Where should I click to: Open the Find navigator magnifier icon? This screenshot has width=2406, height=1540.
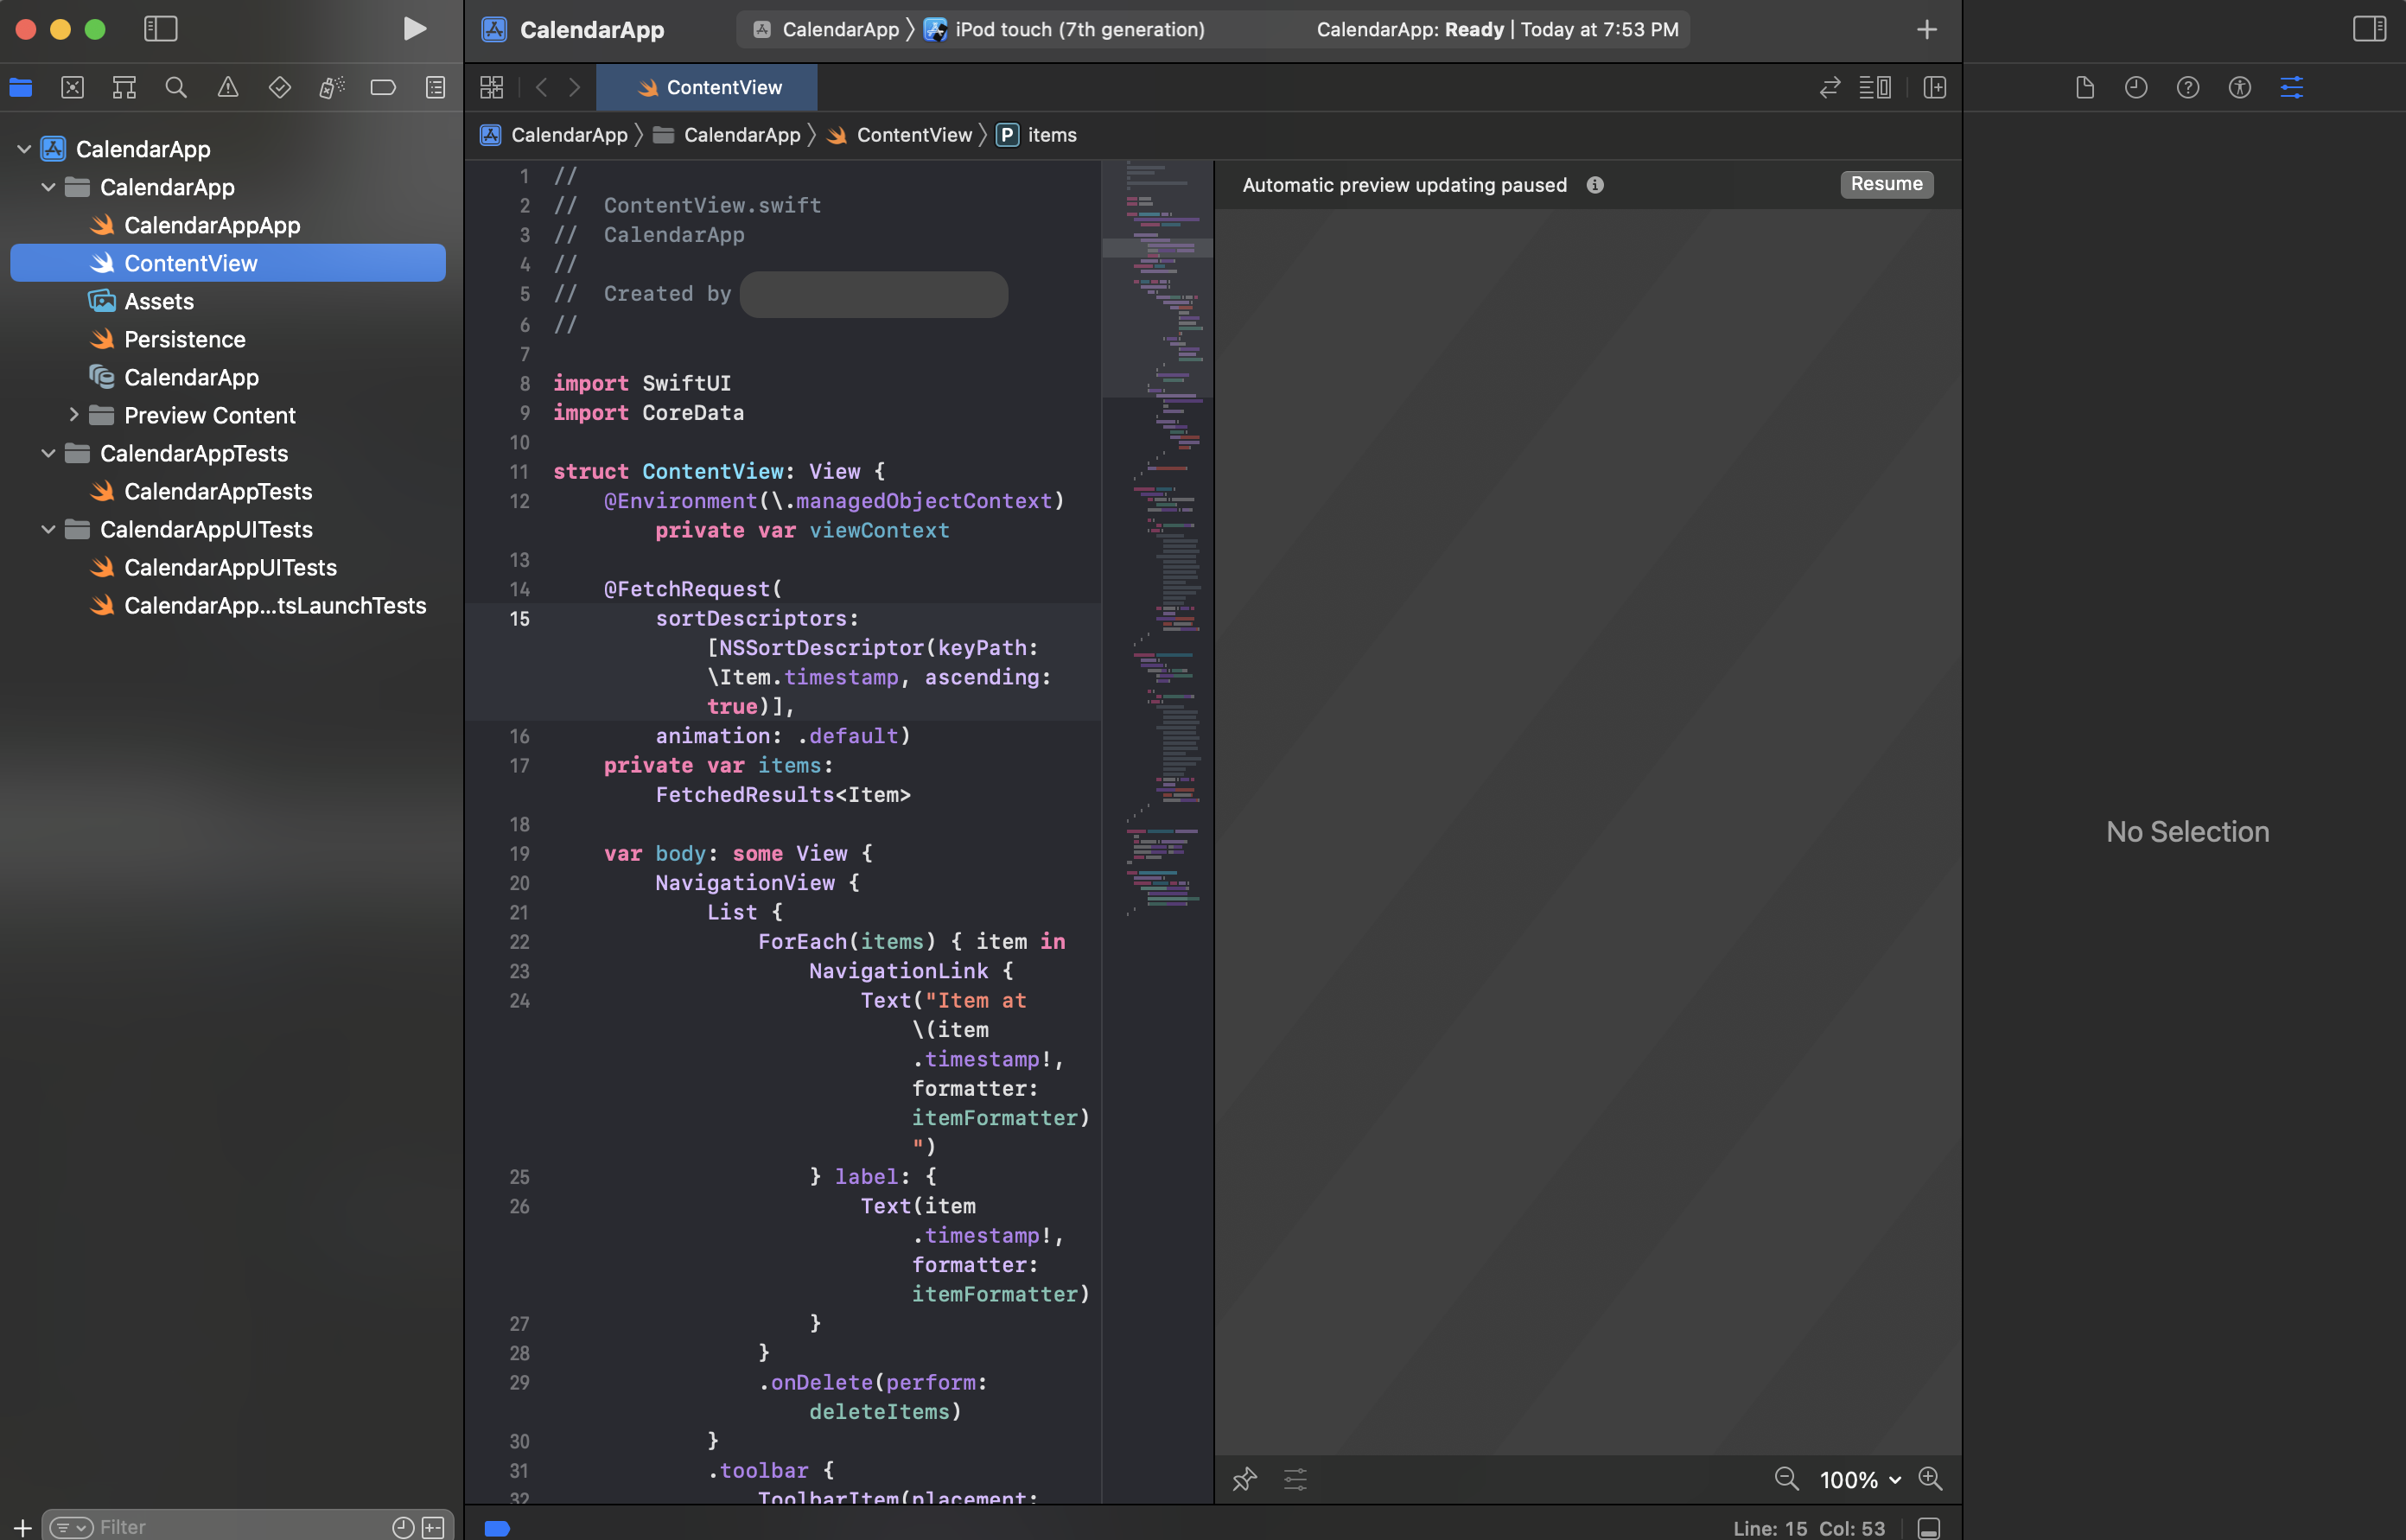[x=176, y=88]
